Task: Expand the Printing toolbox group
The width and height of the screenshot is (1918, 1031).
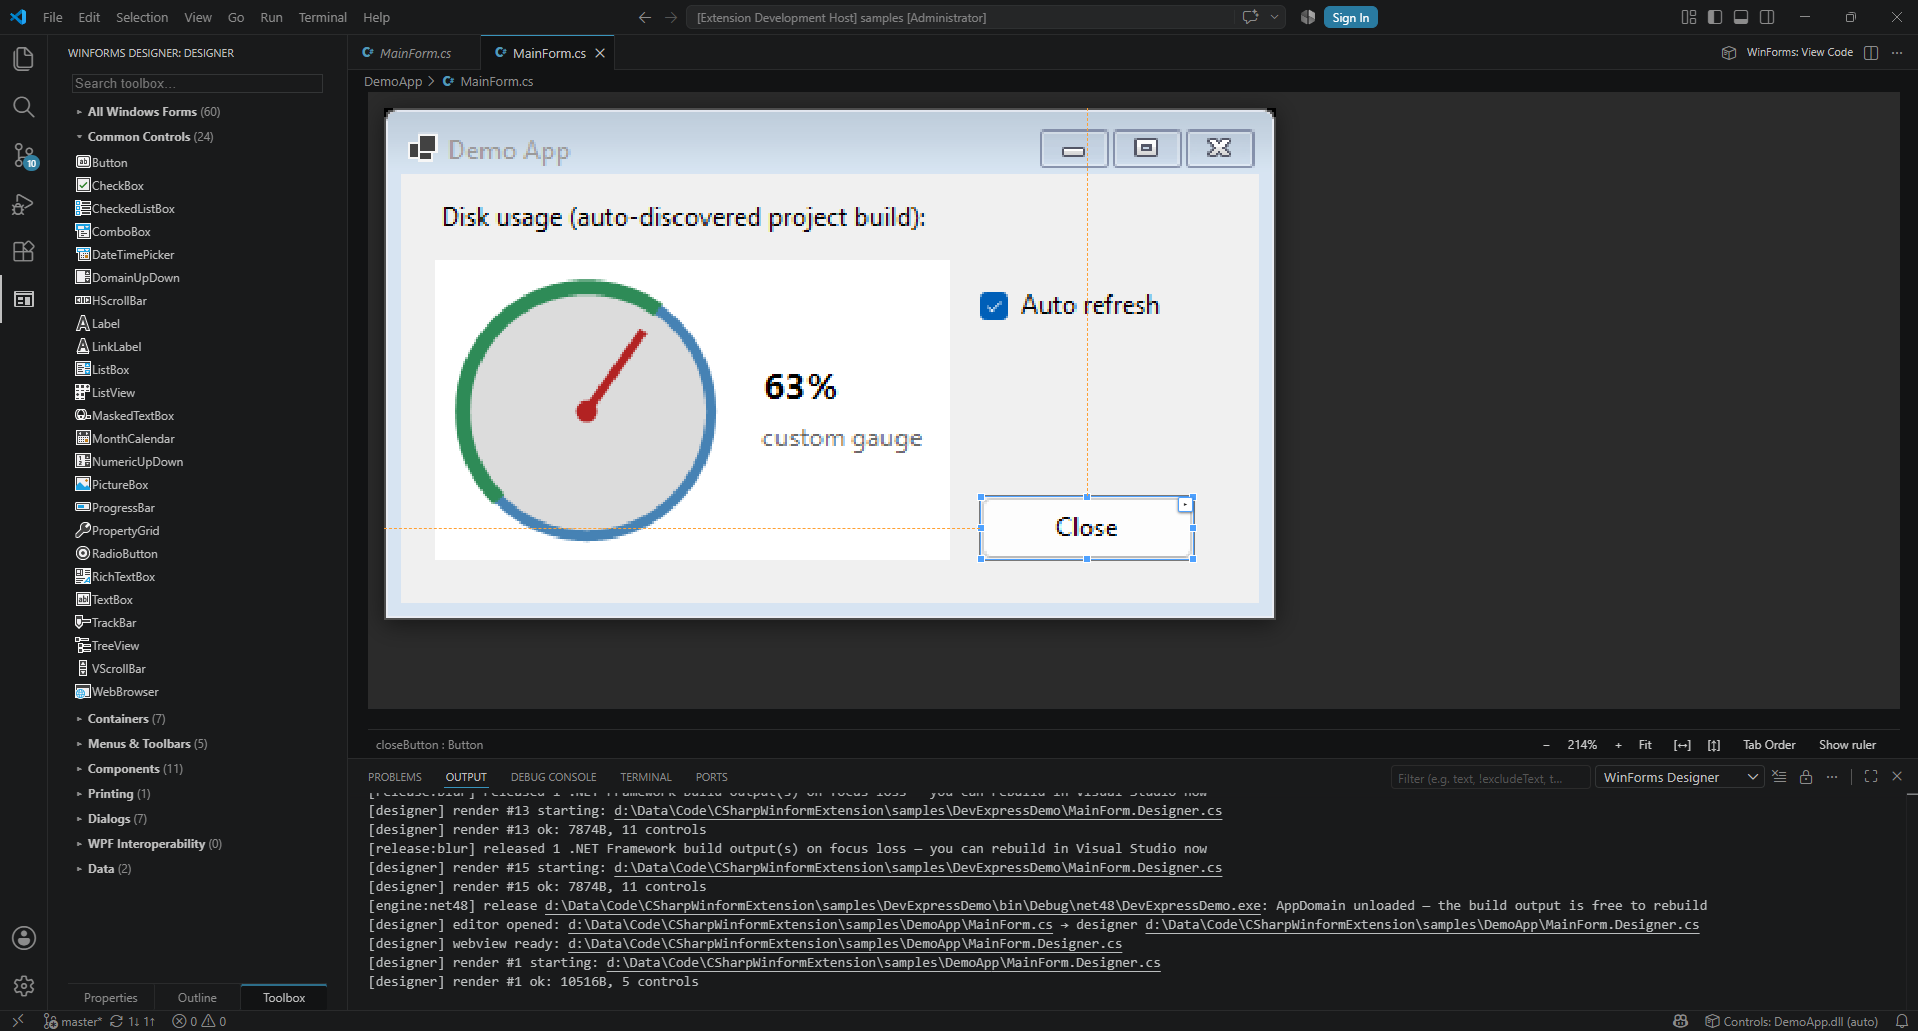Action: (118, 794)
